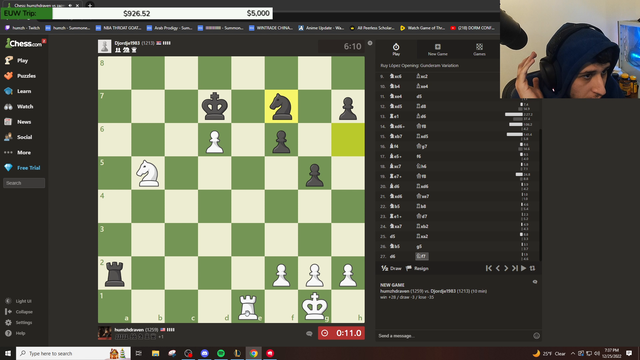Go to move 27 white d6
Screen dimensions: 640x360
[393, 256]
